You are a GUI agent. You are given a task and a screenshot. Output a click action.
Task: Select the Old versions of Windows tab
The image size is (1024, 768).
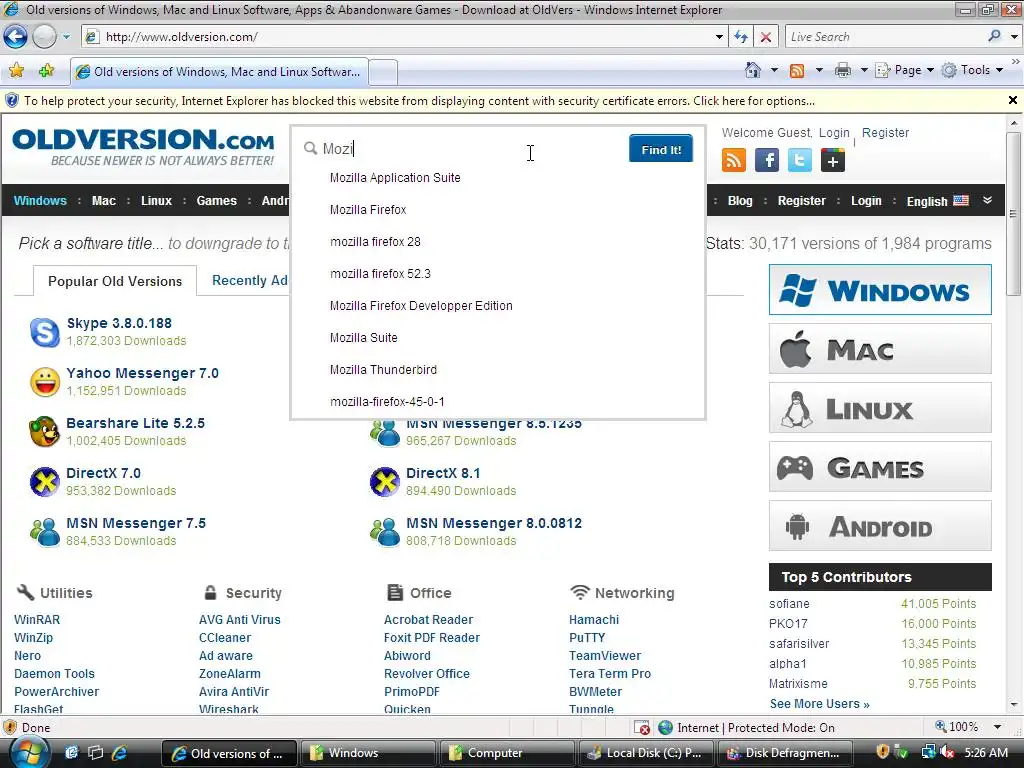(219, 72)
